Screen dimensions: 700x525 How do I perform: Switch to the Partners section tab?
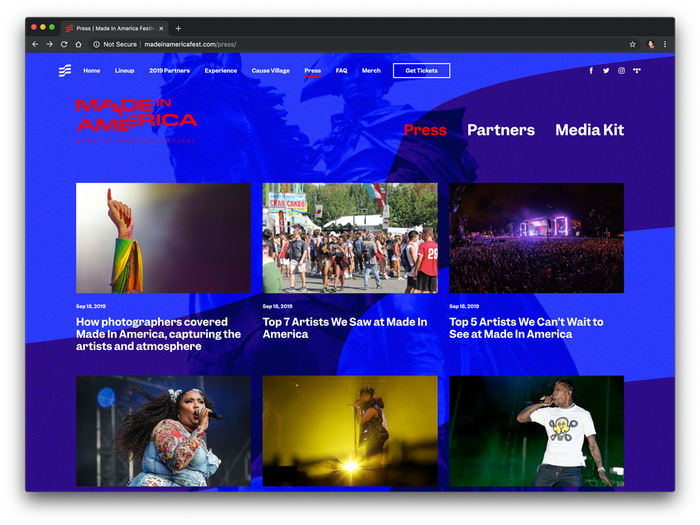[x=501, y=130]
